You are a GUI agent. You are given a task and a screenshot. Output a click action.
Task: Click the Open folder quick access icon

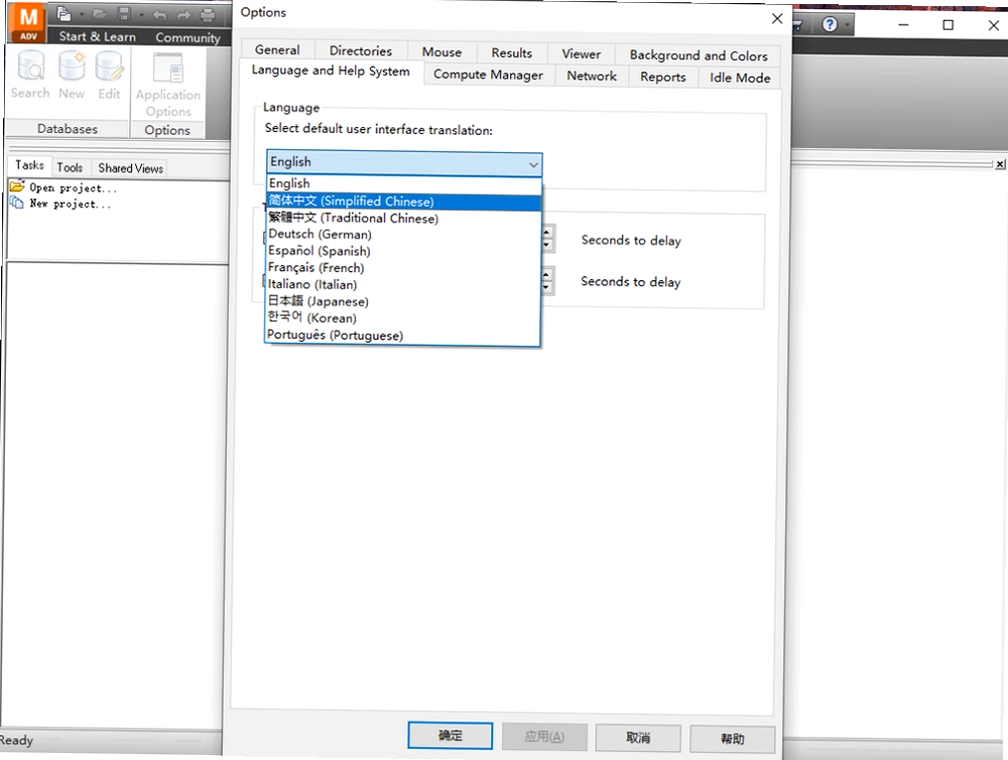100,14
